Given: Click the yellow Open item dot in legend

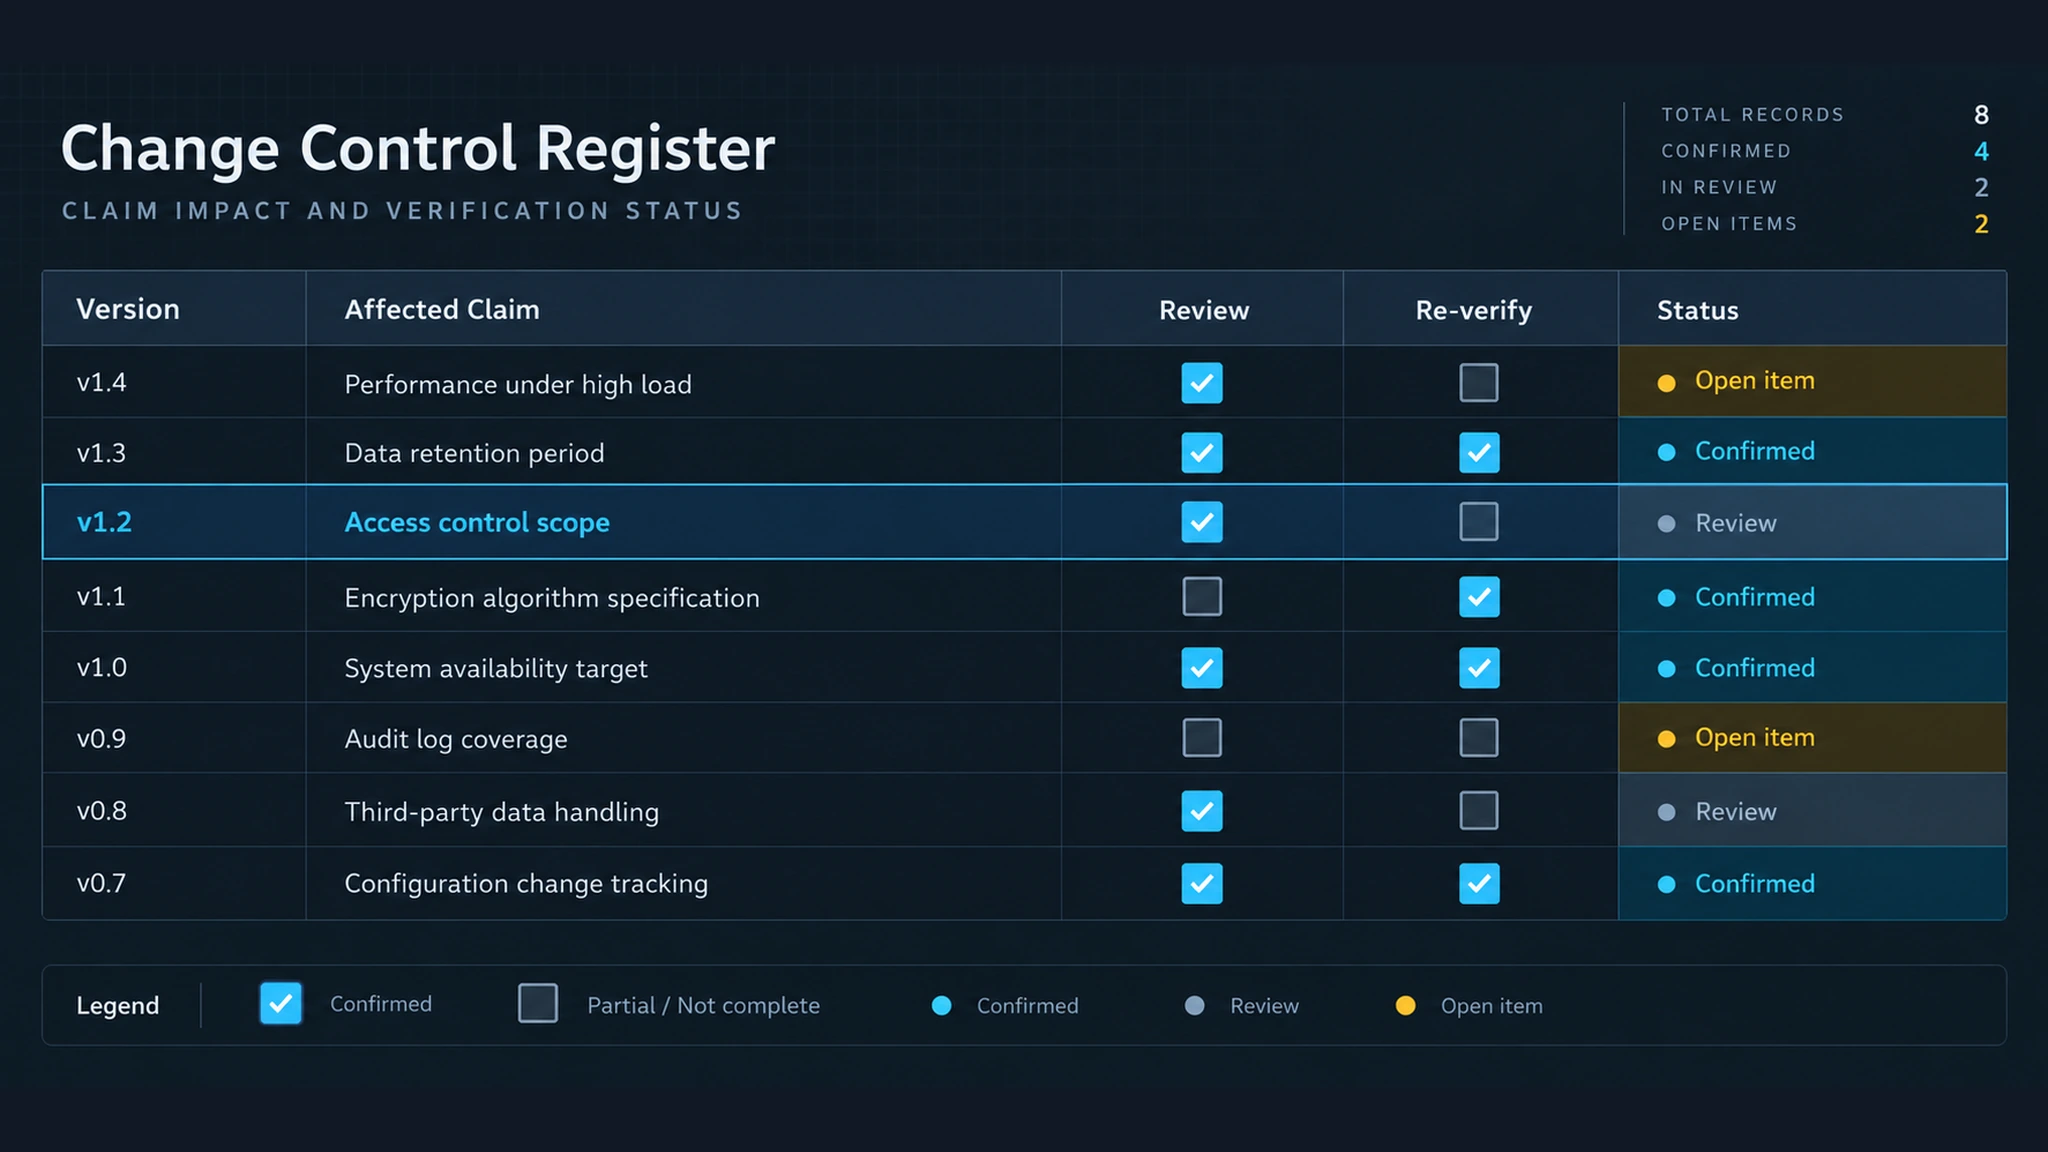Looking at the screenshot, I should [x=1405, y=1005].
